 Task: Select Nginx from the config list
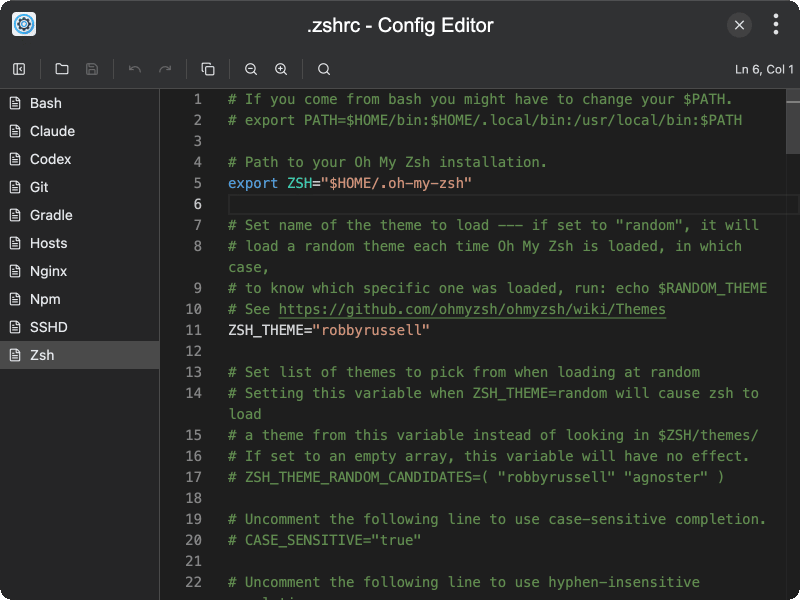click(48, 271)
